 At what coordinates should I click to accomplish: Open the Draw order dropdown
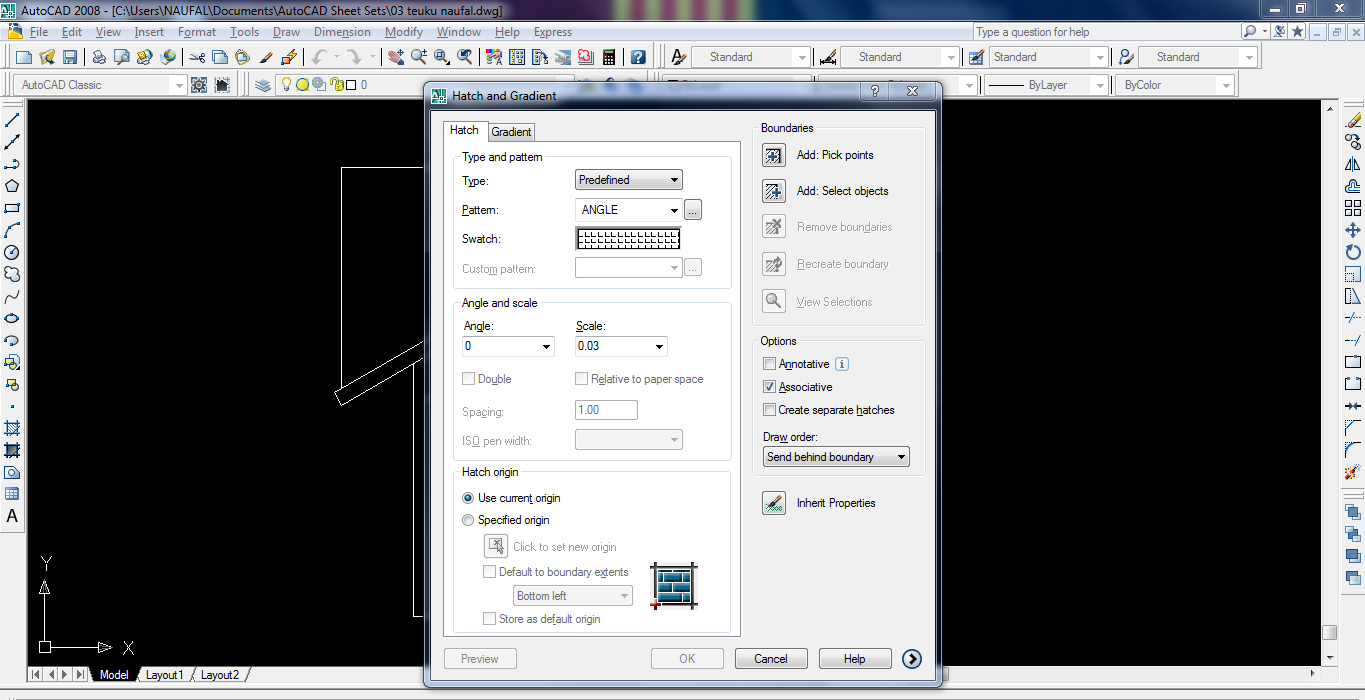[x=836, y=457]
